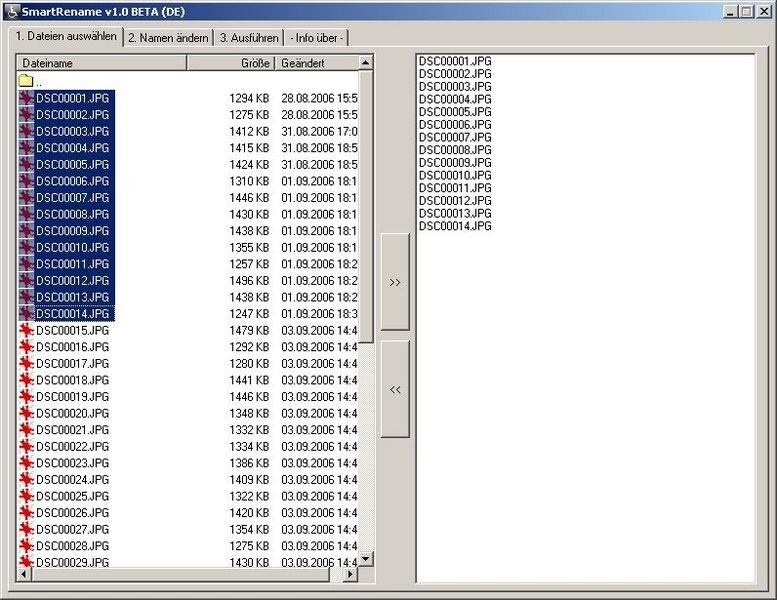The height and width of the screenshot is (600, 777).
Task: Add selected files with the >> button
Action: coord(395,282)
